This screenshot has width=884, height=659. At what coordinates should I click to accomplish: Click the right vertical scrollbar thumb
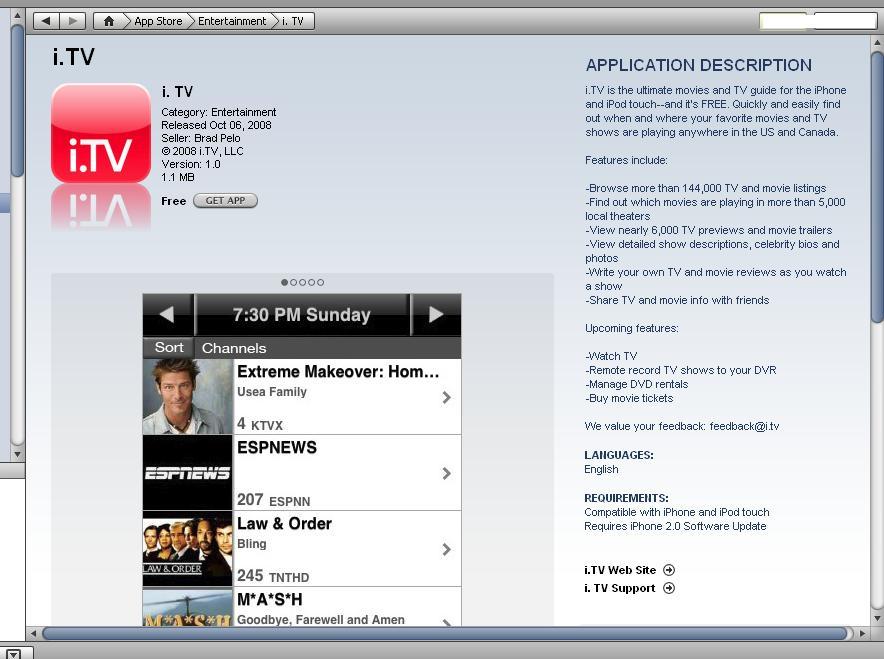877,187
